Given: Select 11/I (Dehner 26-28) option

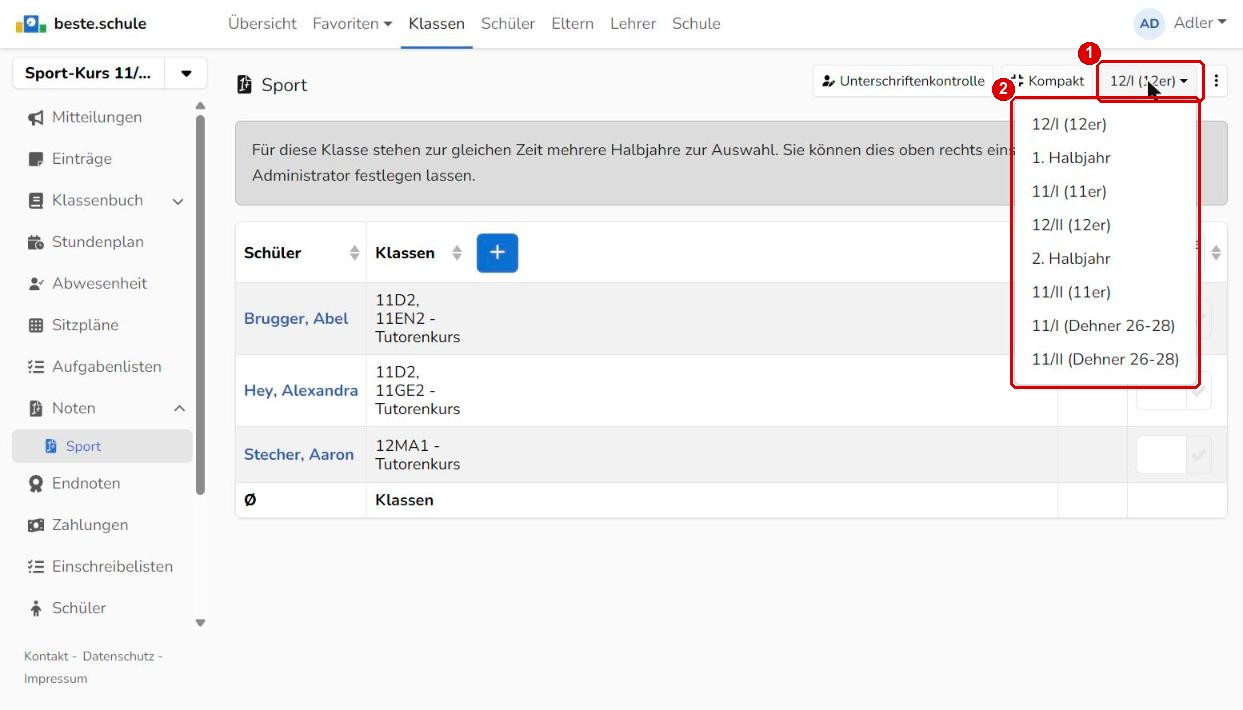Looking at the screenshot, I should coord(1105,326).
